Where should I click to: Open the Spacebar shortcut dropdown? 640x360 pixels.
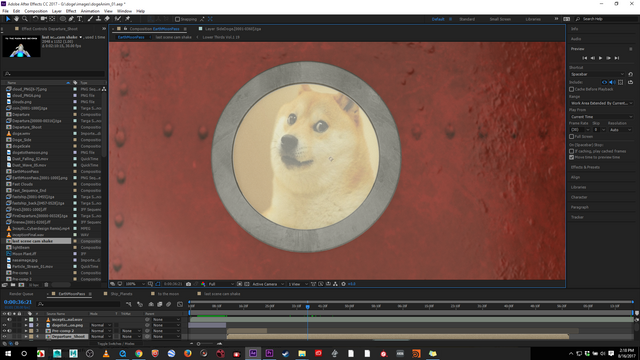point(597,74)
